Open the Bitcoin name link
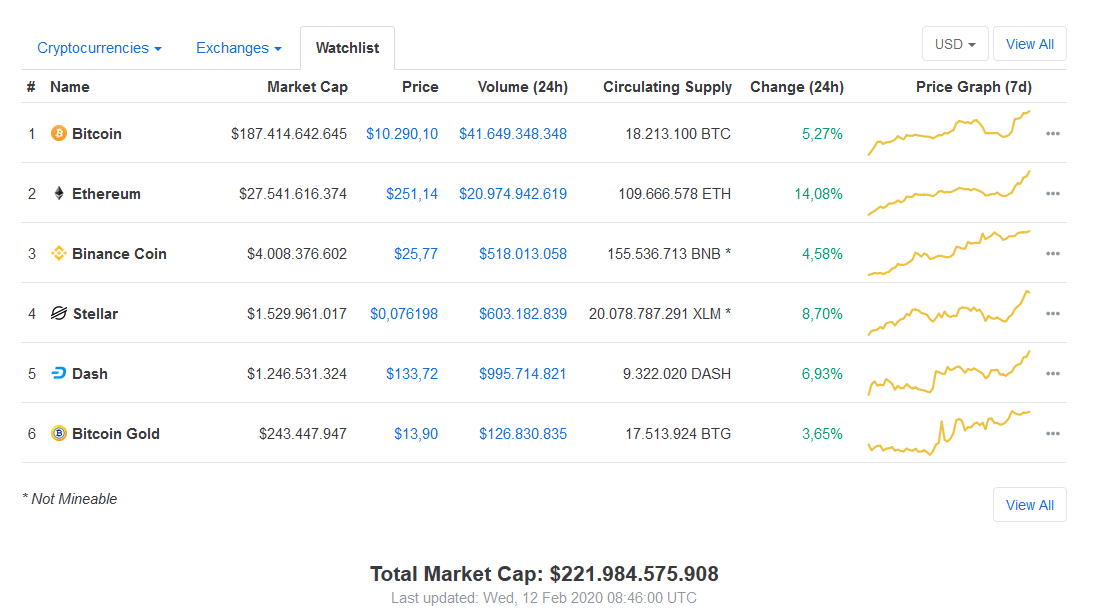Viewport: 1105px width, 615px height. click(97, 134)
